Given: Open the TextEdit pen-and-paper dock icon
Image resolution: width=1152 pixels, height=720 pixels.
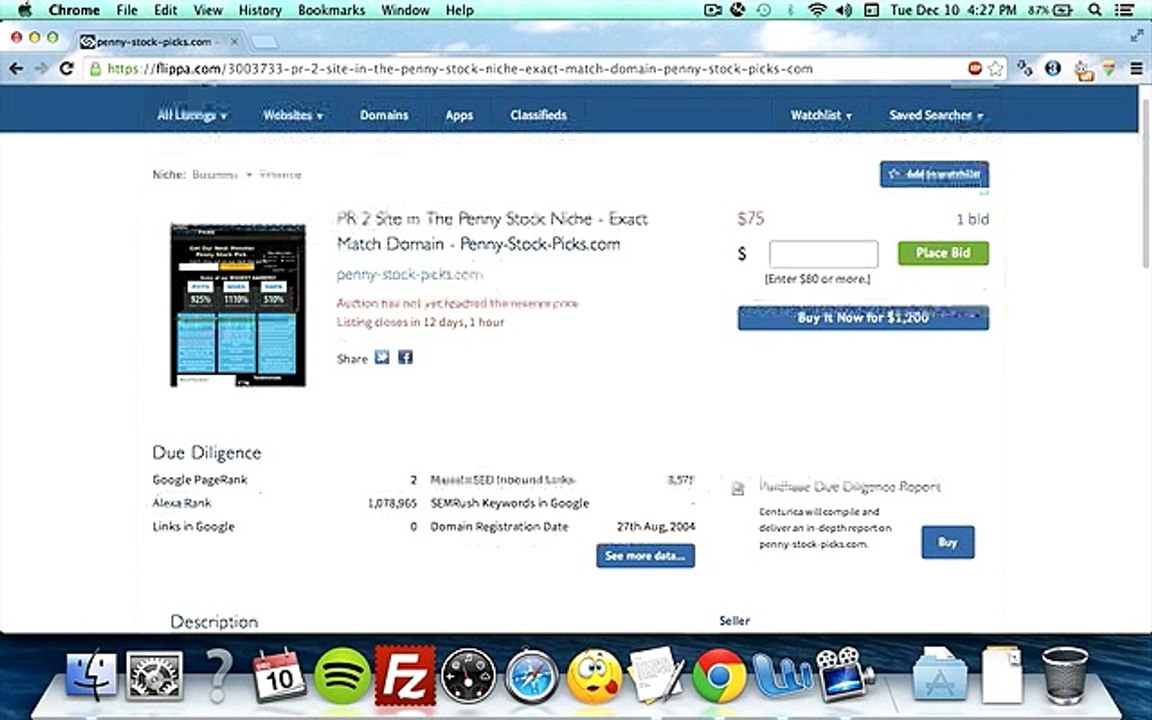Looking at the screenshot, I should coord(656,674).
